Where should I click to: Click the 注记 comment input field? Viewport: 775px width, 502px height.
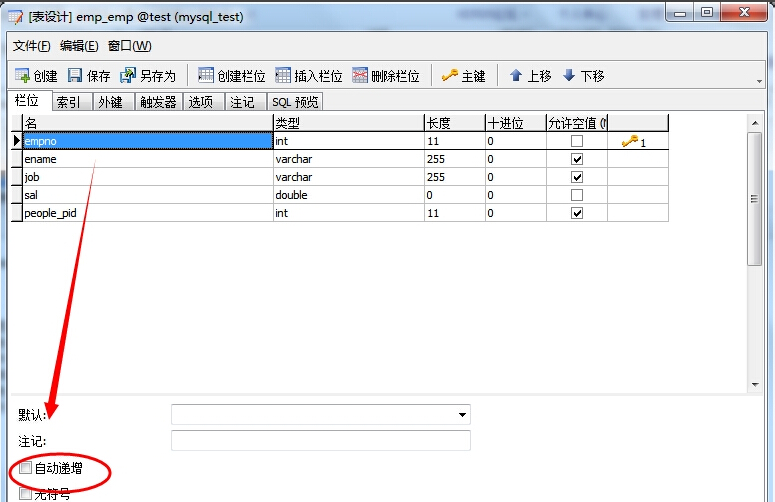point(320,441)
